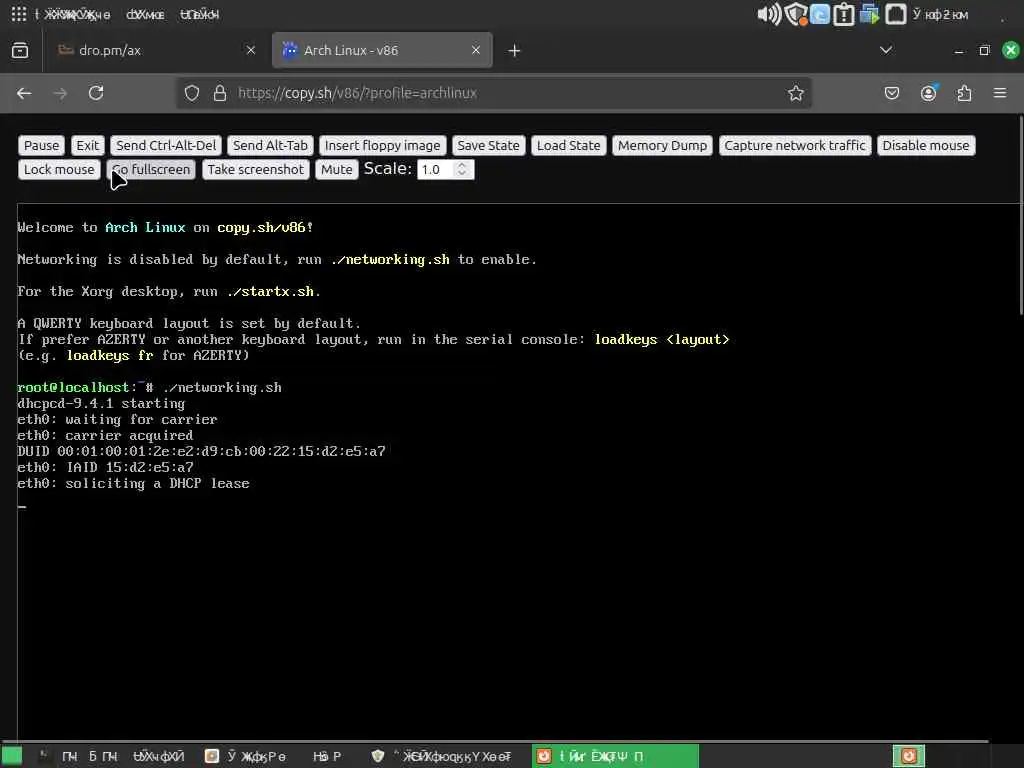Screen dimensions: 1024x768
Task: View site security padlock info
Action: (220, 93)
